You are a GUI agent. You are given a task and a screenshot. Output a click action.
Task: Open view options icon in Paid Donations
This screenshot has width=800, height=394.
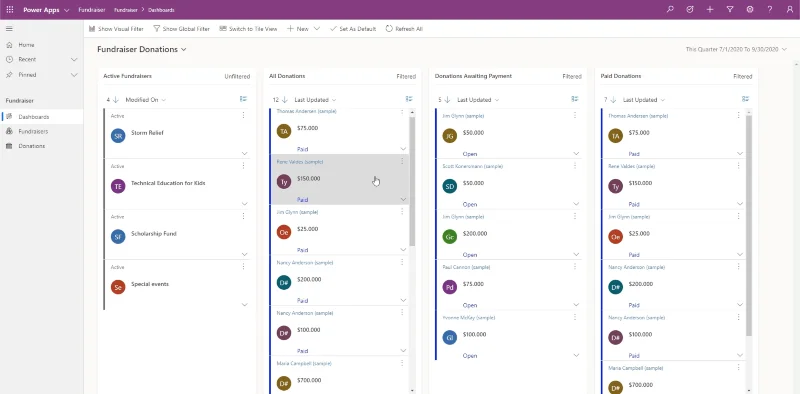pyautogui.click(x=745, y=99)
